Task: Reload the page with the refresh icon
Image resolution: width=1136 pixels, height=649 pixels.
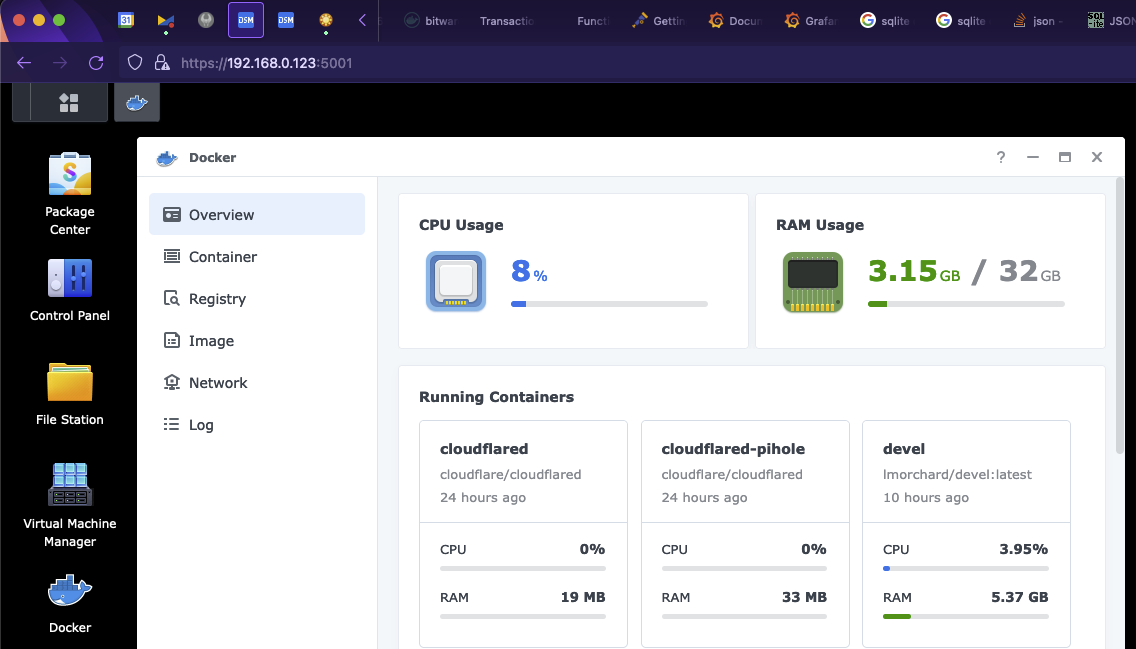Action: click(96, 63)
